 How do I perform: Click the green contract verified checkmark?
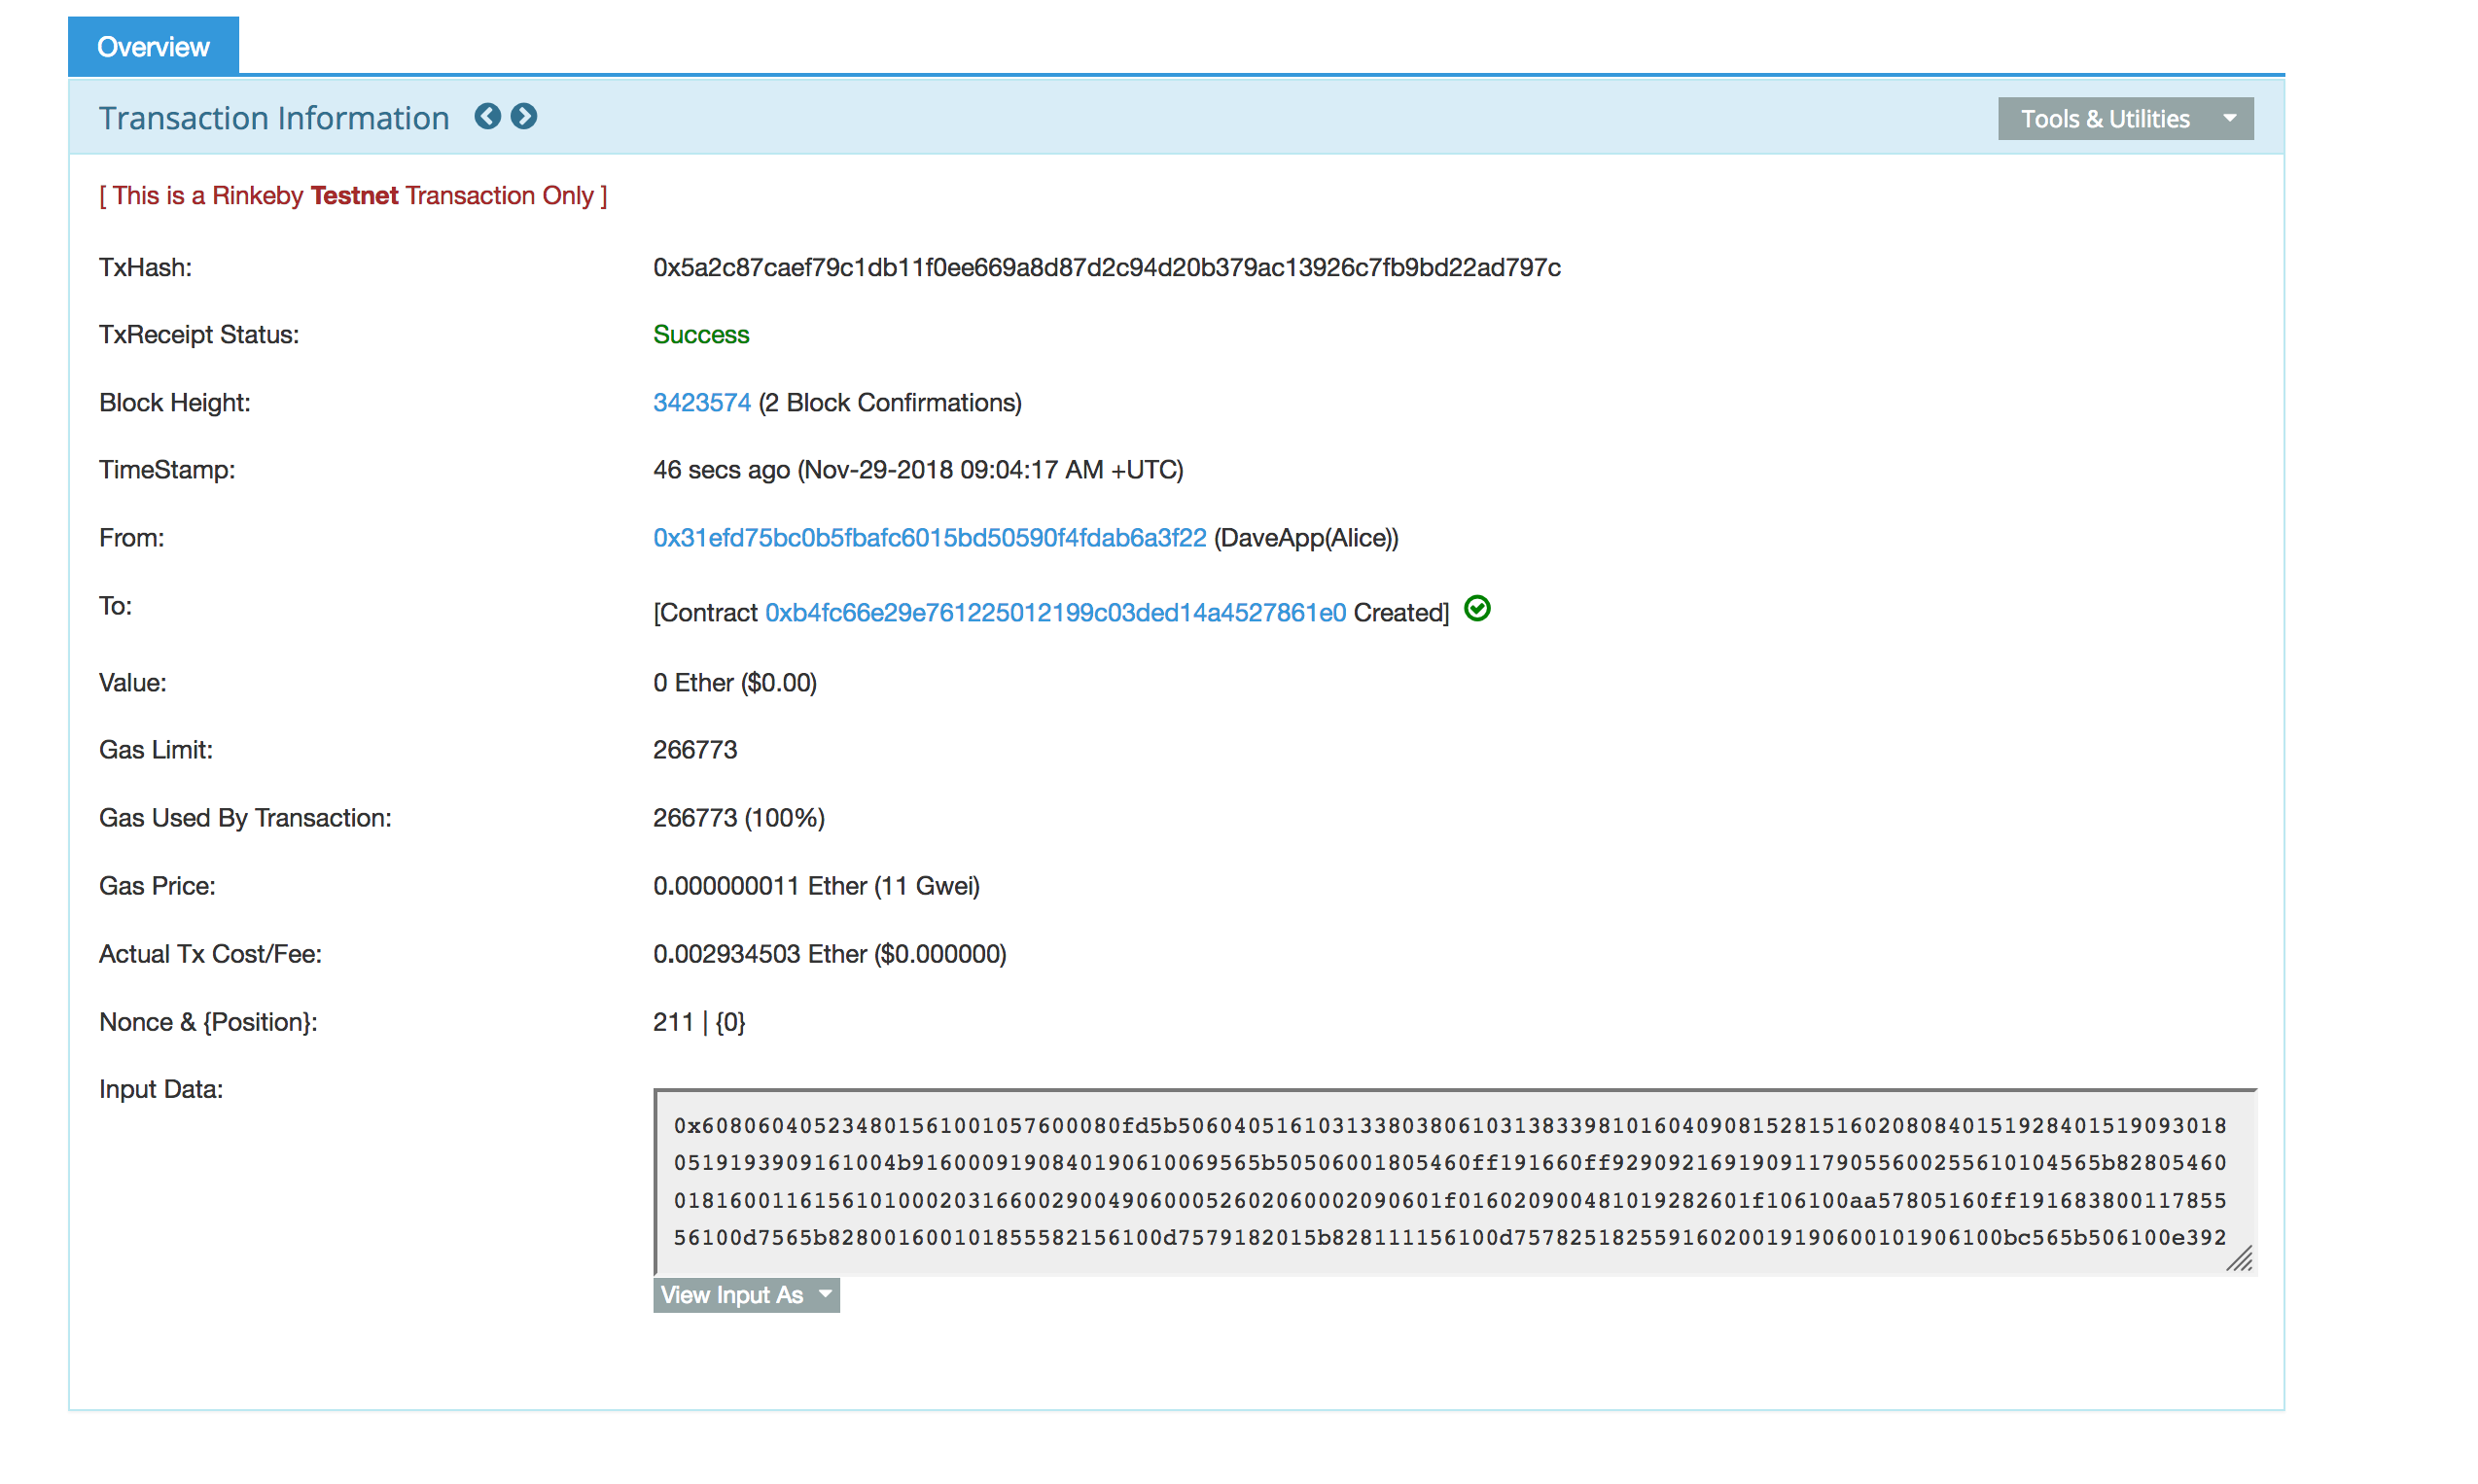pos(1476,609)
